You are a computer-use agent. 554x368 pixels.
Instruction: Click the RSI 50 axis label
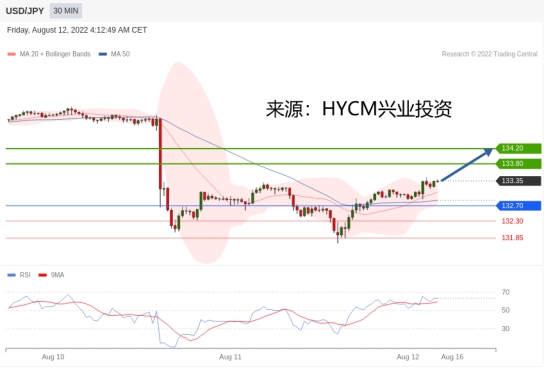(x=506, y=310)
